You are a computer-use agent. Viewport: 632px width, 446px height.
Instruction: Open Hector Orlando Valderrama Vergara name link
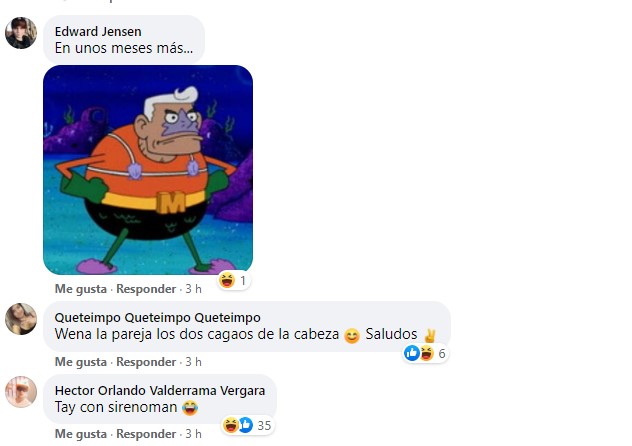click(160, 390)
